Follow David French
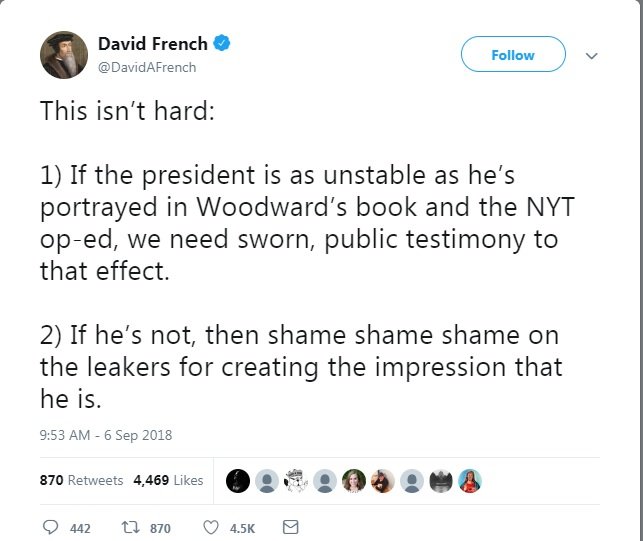643x541 pixels. point(513,55)
